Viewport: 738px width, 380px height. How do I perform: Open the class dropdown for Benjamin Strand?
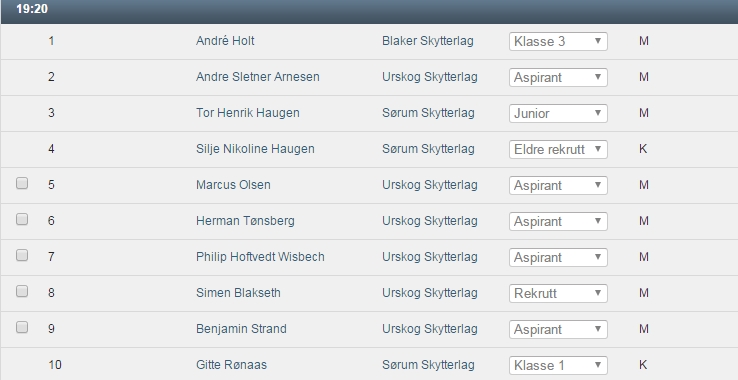click(x=558, y=330)
